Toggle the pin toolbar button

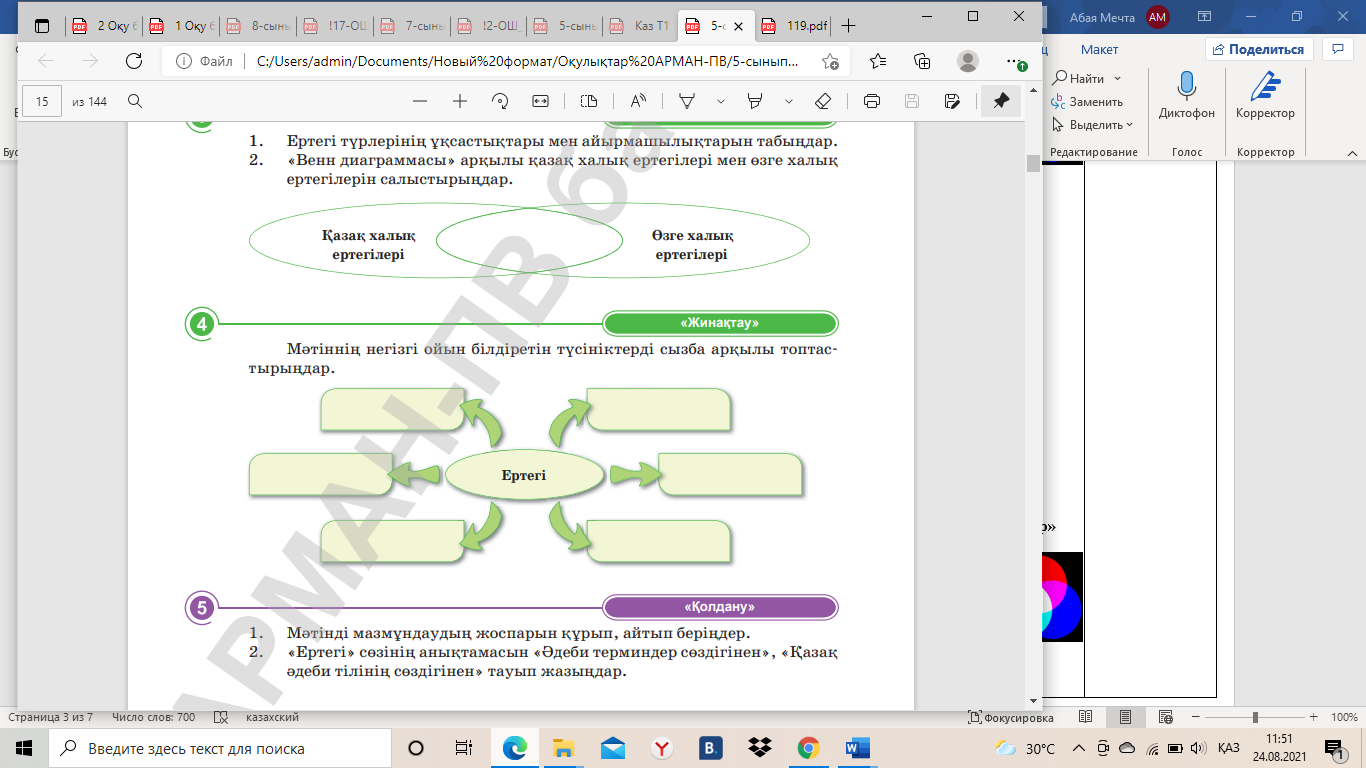tap(1001, 101)
